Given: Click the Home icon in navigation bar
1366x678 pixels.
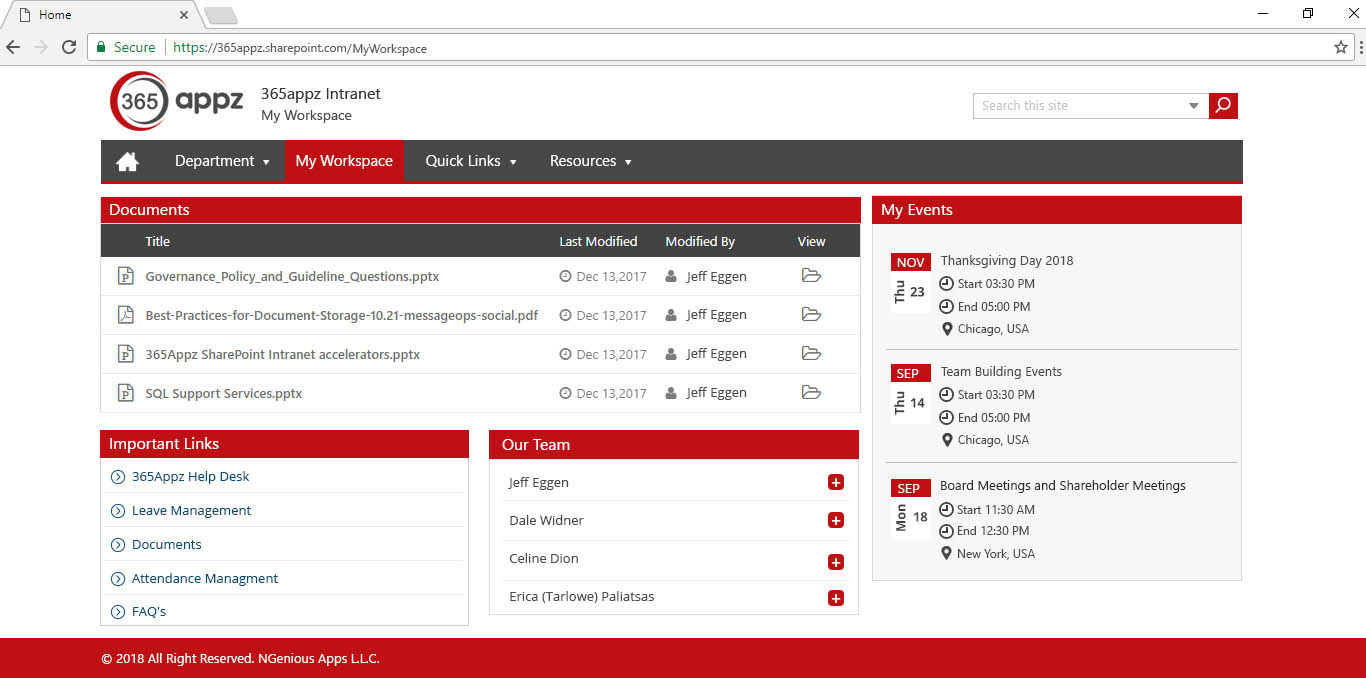Looking at the screenshot, I should [127, 161].
